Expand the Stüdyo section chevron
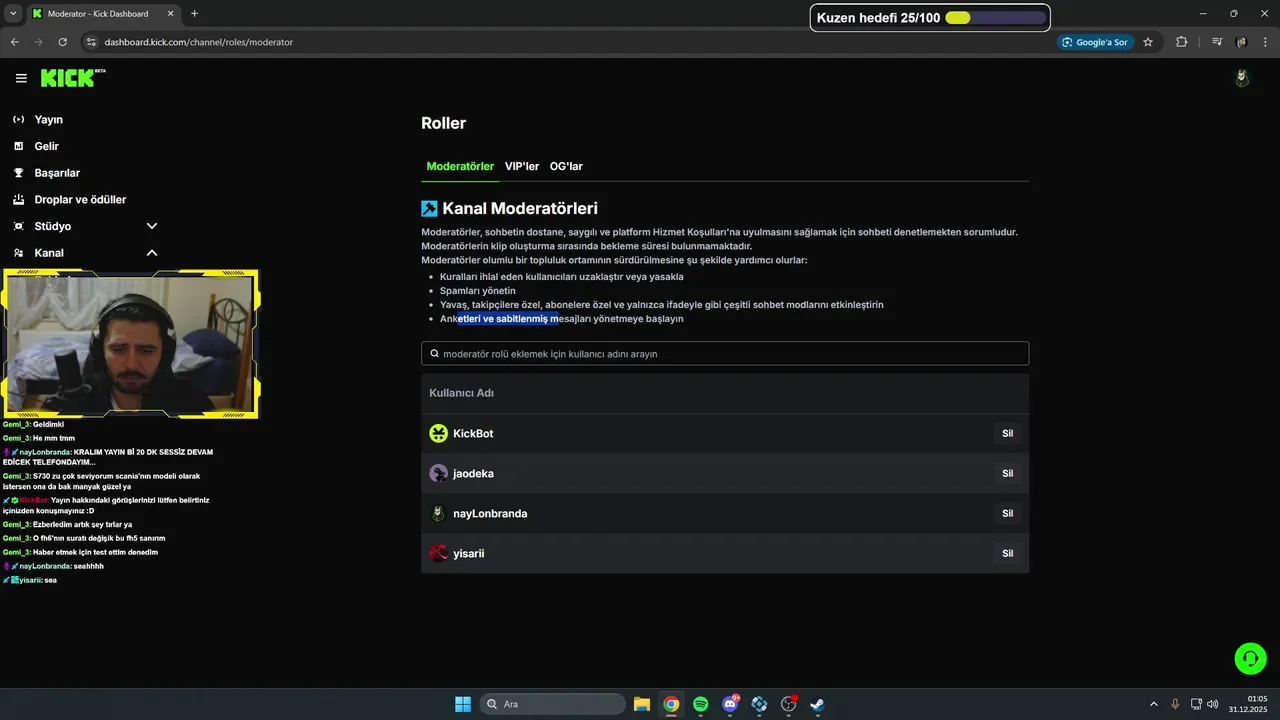 coord(152,226)
